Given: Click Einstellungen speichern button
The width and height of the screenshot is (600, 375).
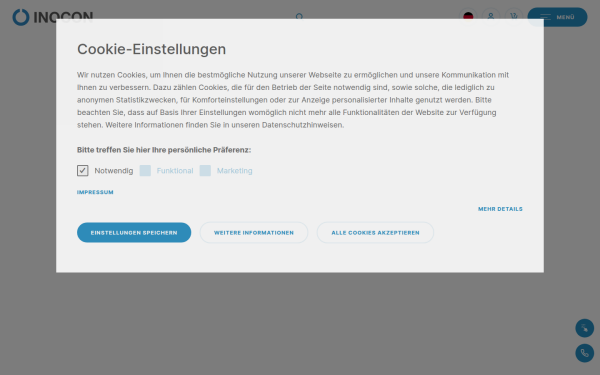Looking at the screenshot, I should pyautogui.click(x=134, y=233).
